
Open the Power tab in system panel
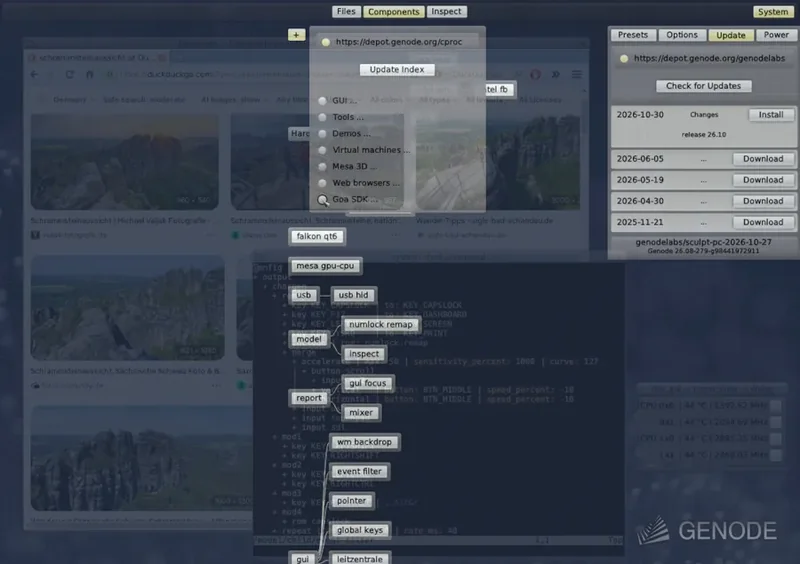tap(776, 35)
